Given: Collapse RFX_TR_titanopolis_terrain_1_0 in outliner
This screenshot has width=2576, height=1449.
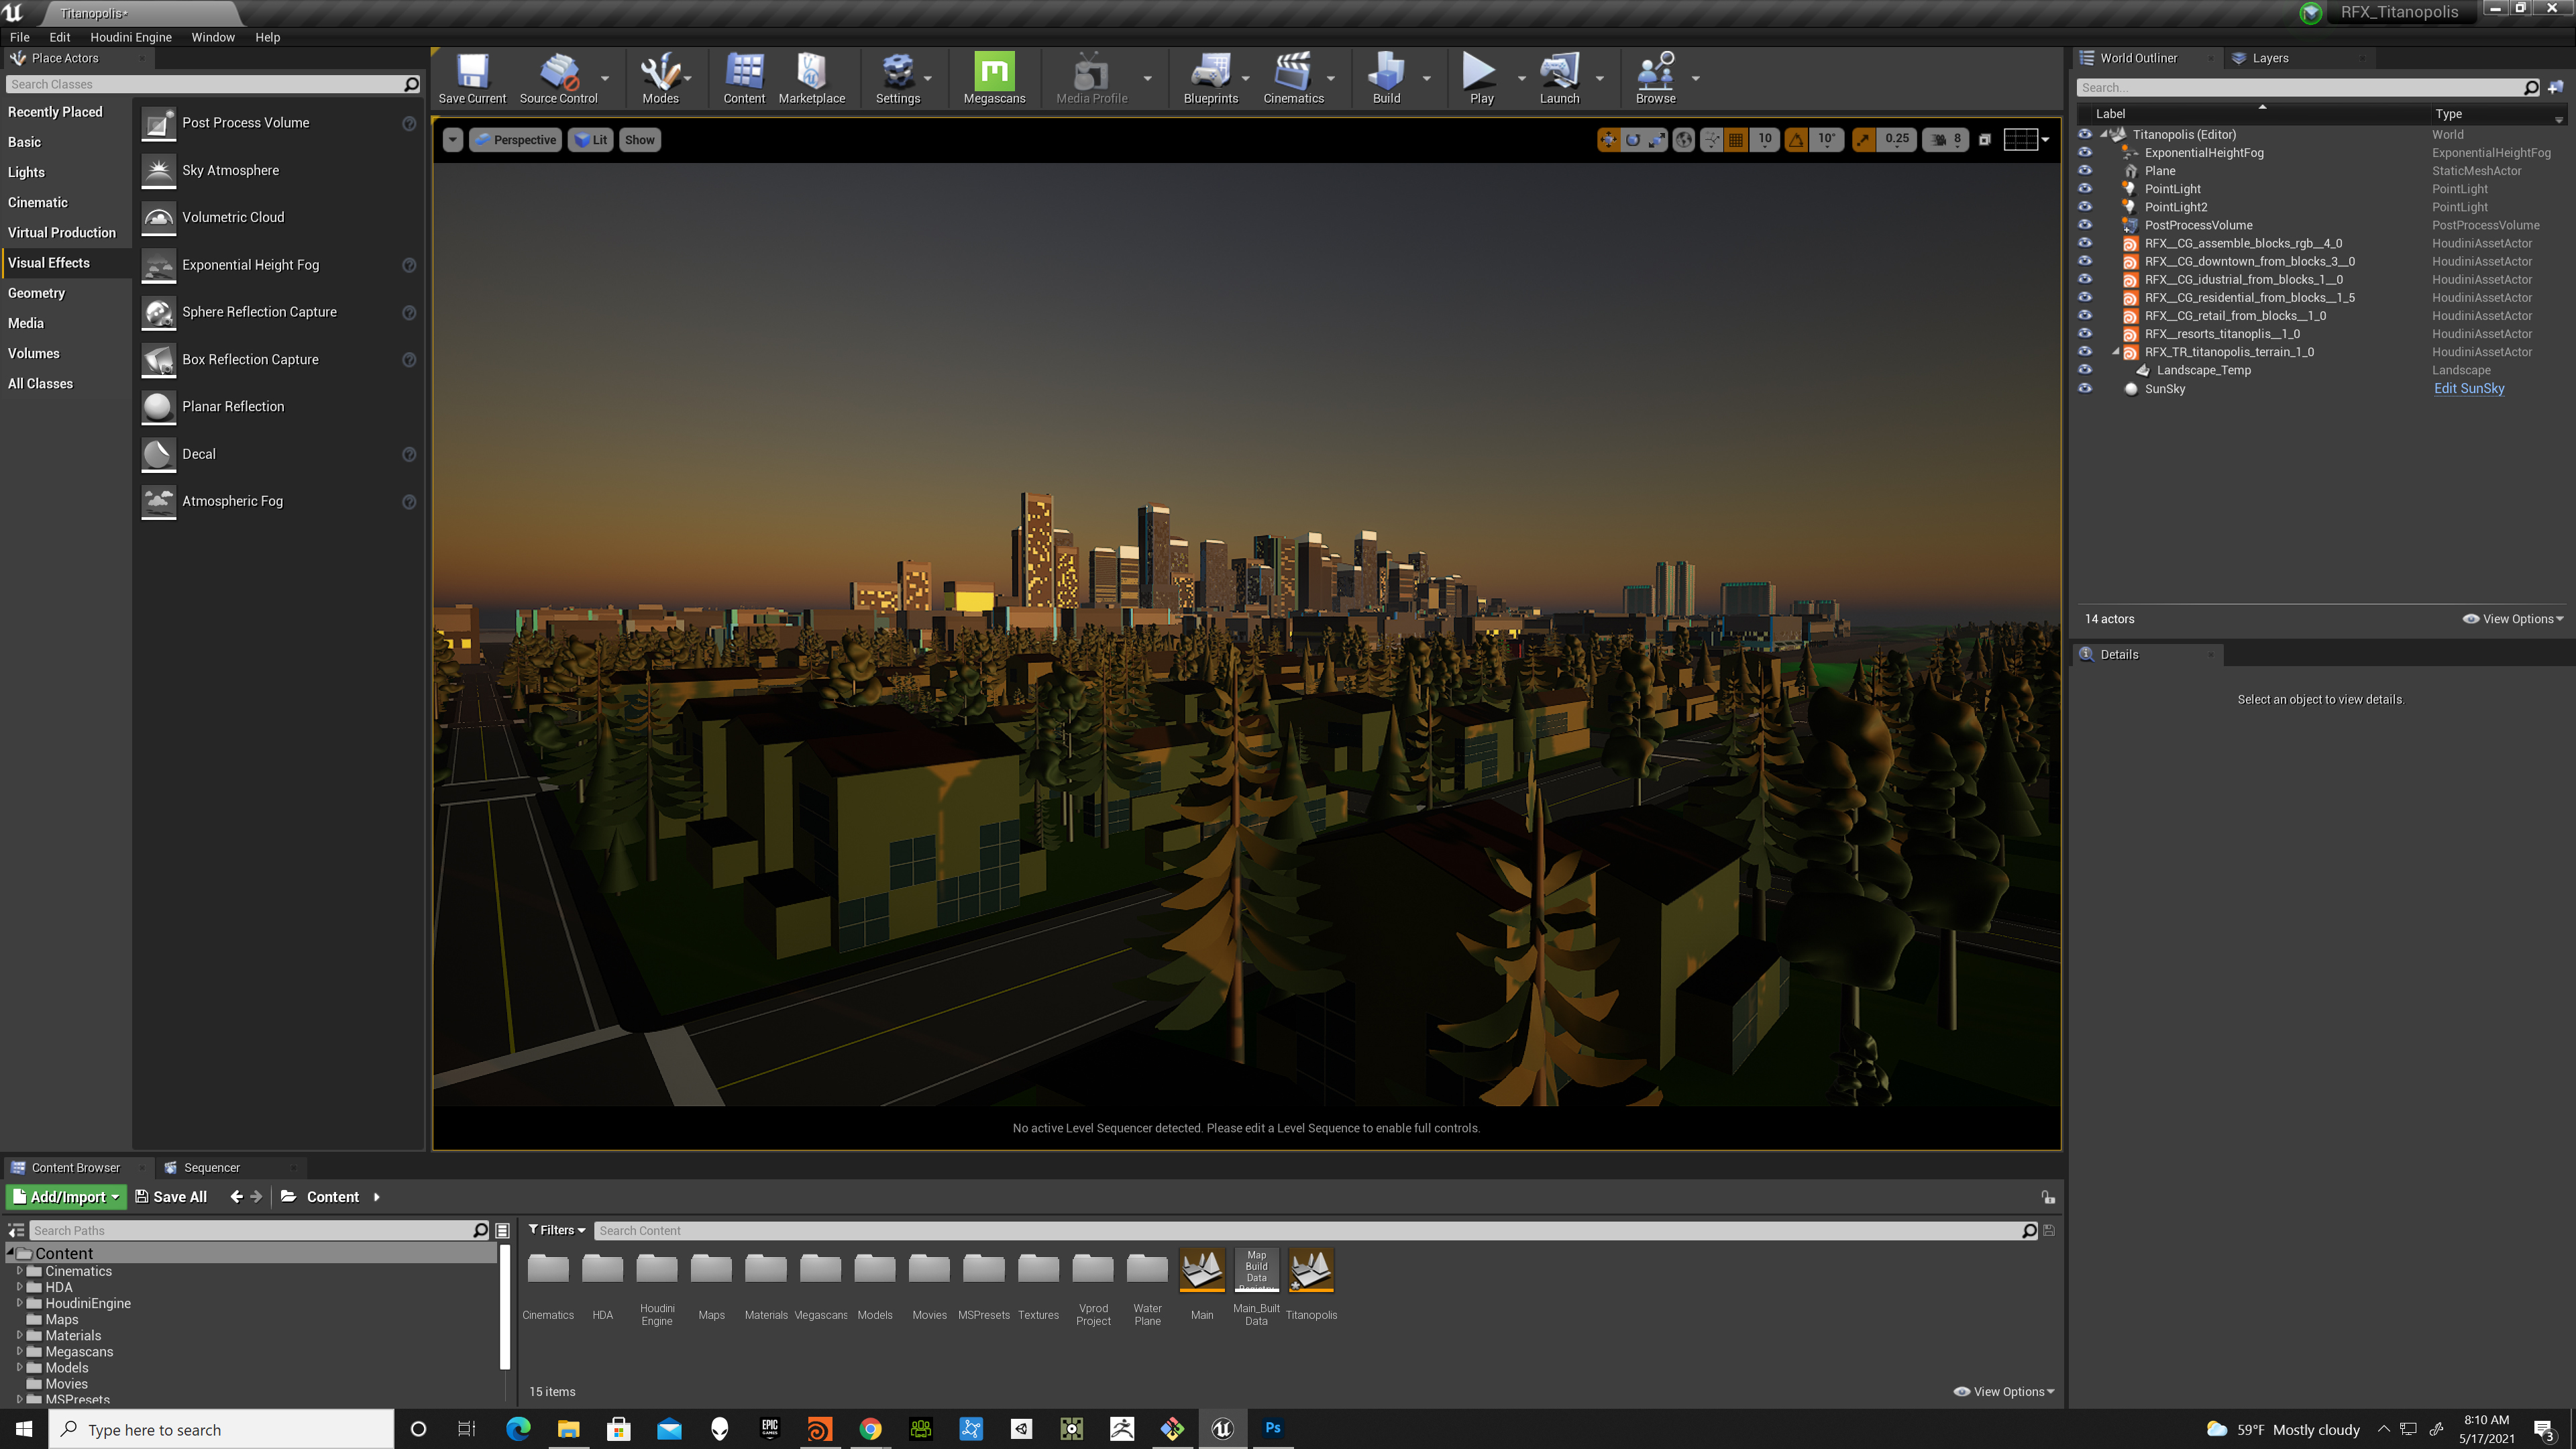Looking at the screenshot, I should [x=2115, y=352].
